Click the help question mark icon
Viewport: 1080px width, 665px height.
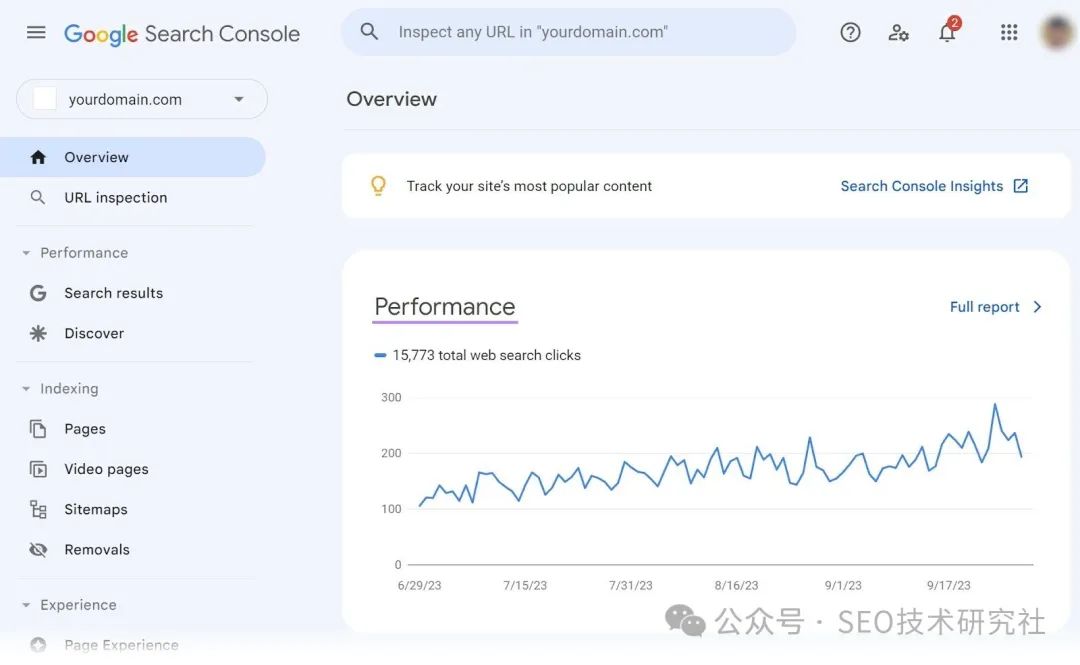[850, 32]
